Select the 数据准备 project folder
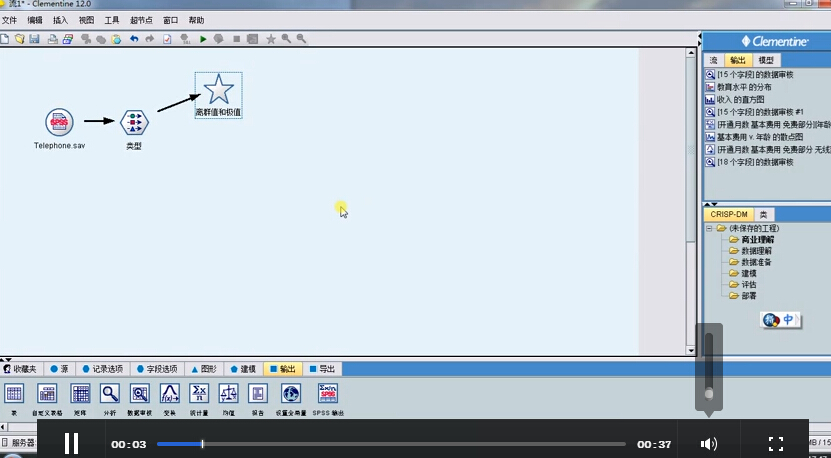 tap(756, 262)
